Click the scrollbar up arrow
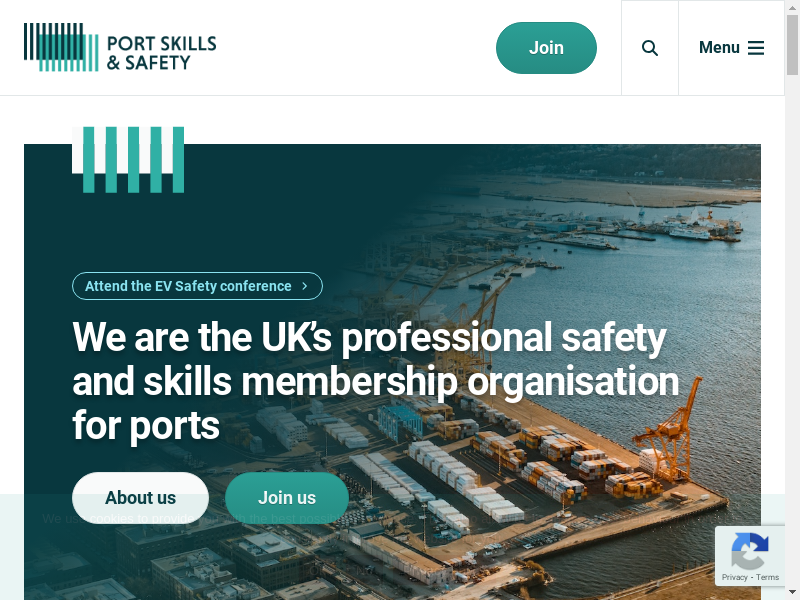Viewport: 800px width, 600px height. [x=792, y=7]
